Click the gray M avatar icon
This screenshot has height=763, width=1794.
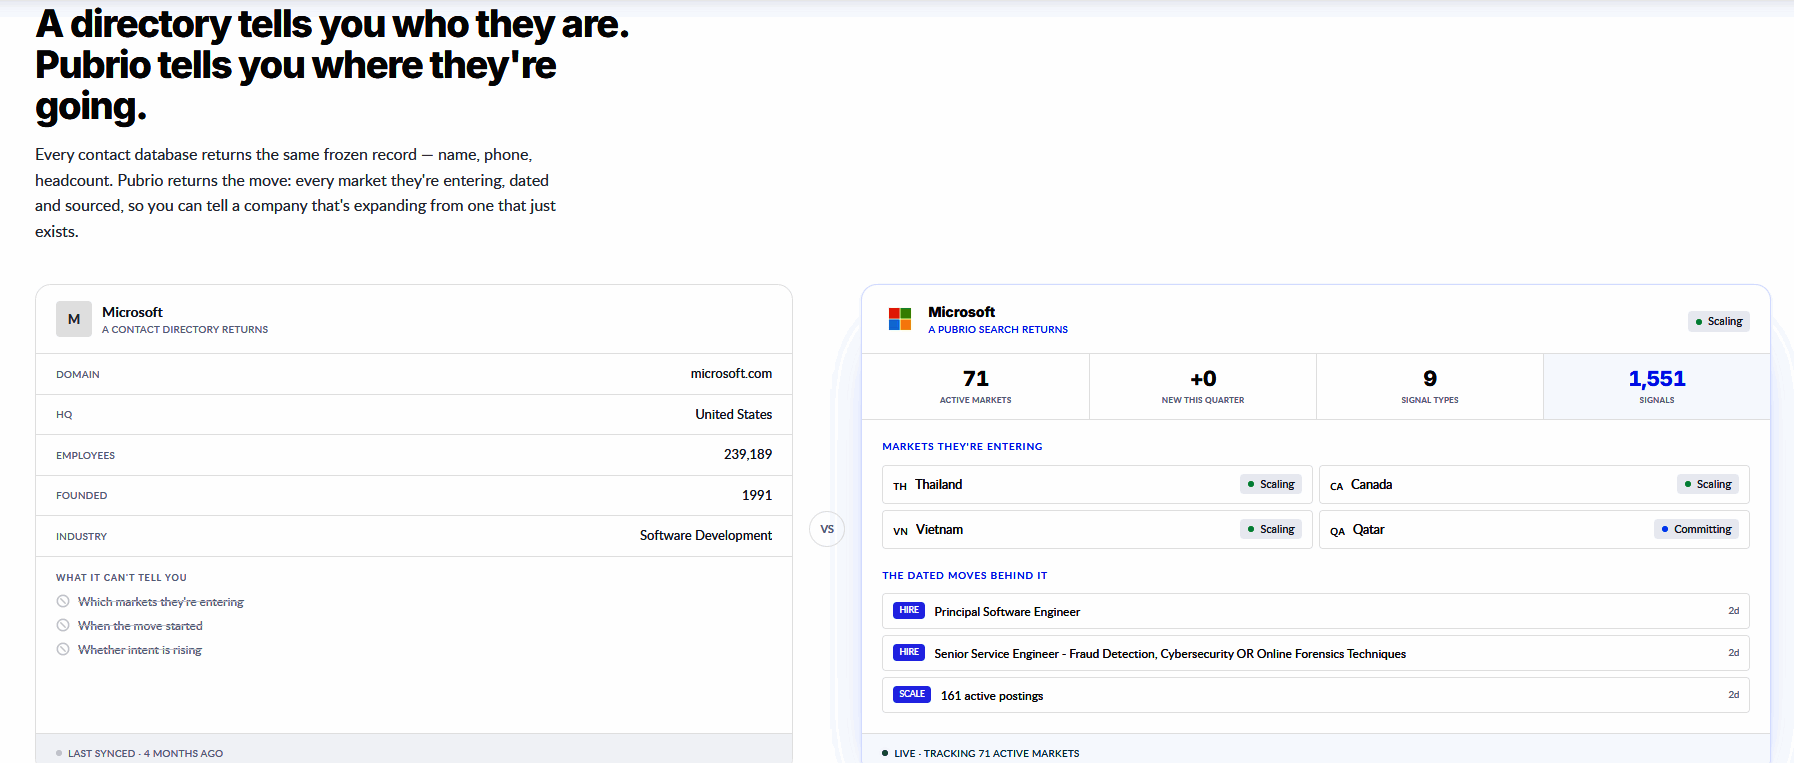tap(74, 319)
